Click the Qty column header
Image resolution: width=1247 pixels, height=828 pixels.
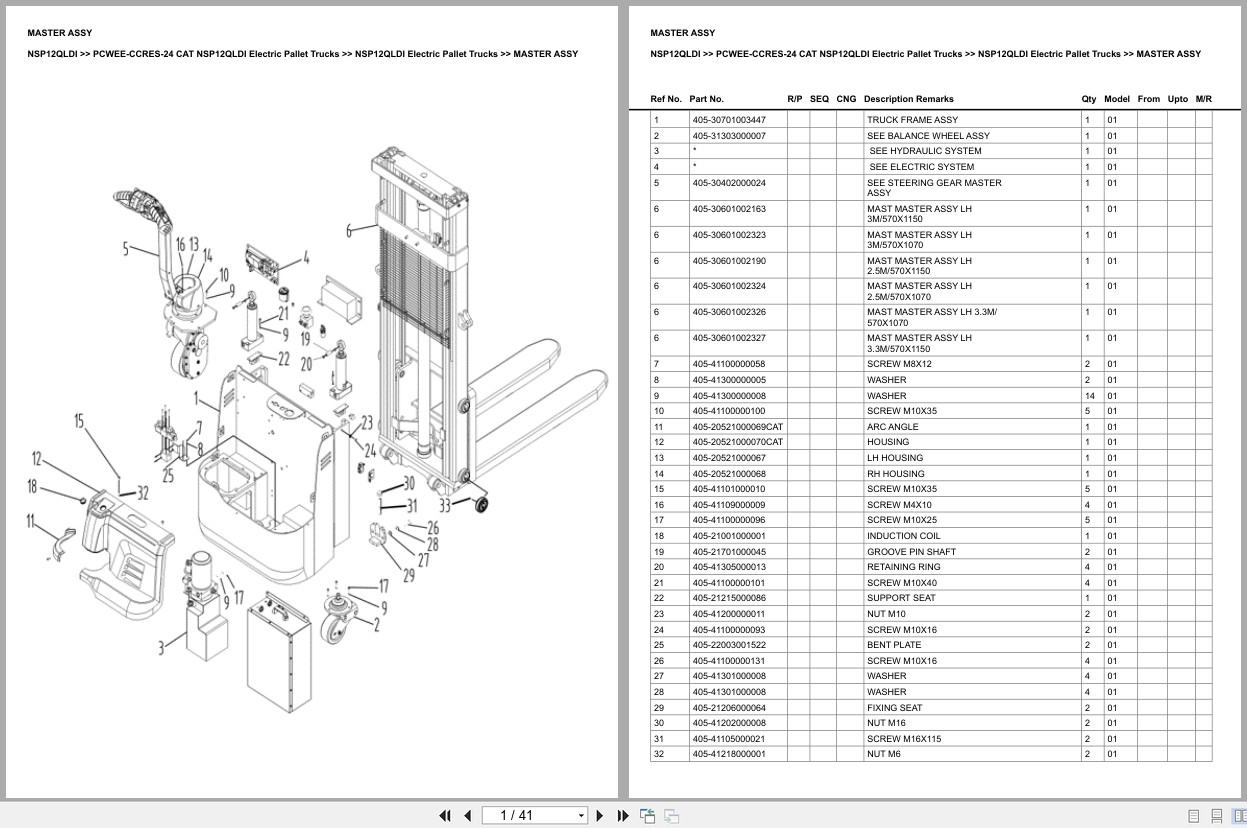[1088, 99]
